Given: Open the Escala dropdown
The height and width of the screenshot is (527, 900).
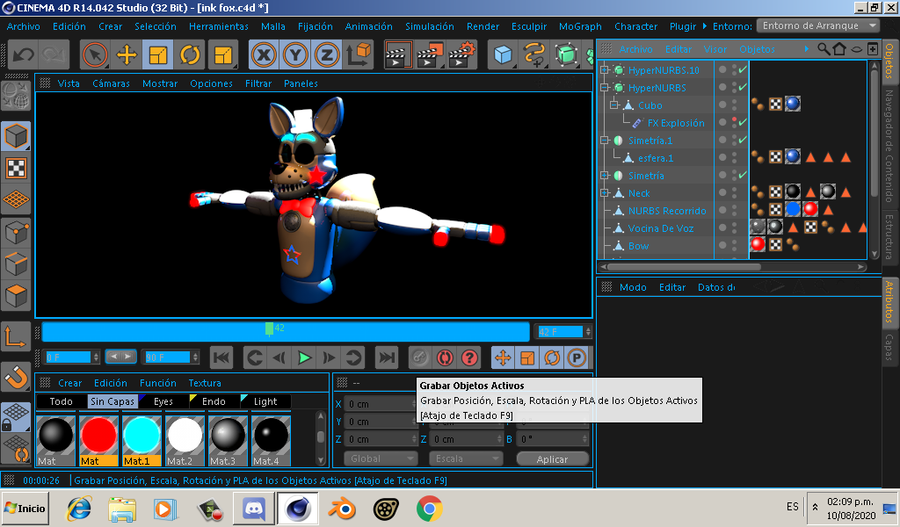Looking at the screenshot, I should point(465,459).
